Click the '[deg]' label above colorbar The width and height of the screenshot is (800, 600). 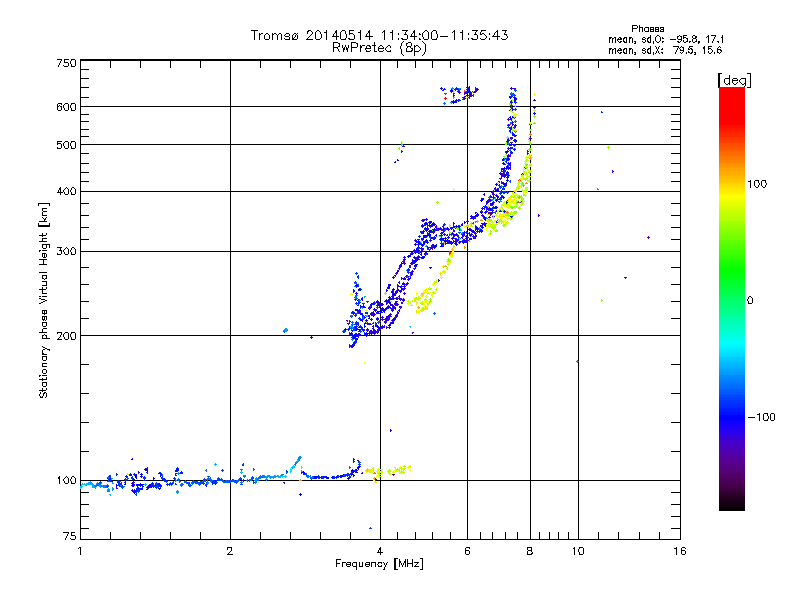734,80
